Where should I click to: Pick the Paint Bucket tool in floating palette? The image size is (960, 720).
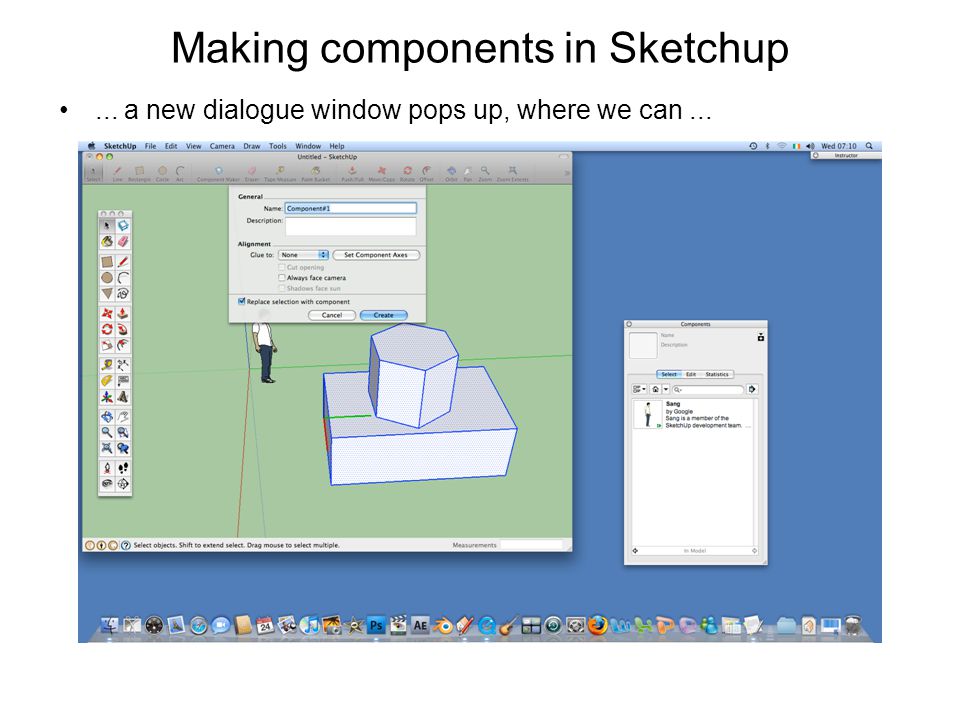[x=107, y=241]
